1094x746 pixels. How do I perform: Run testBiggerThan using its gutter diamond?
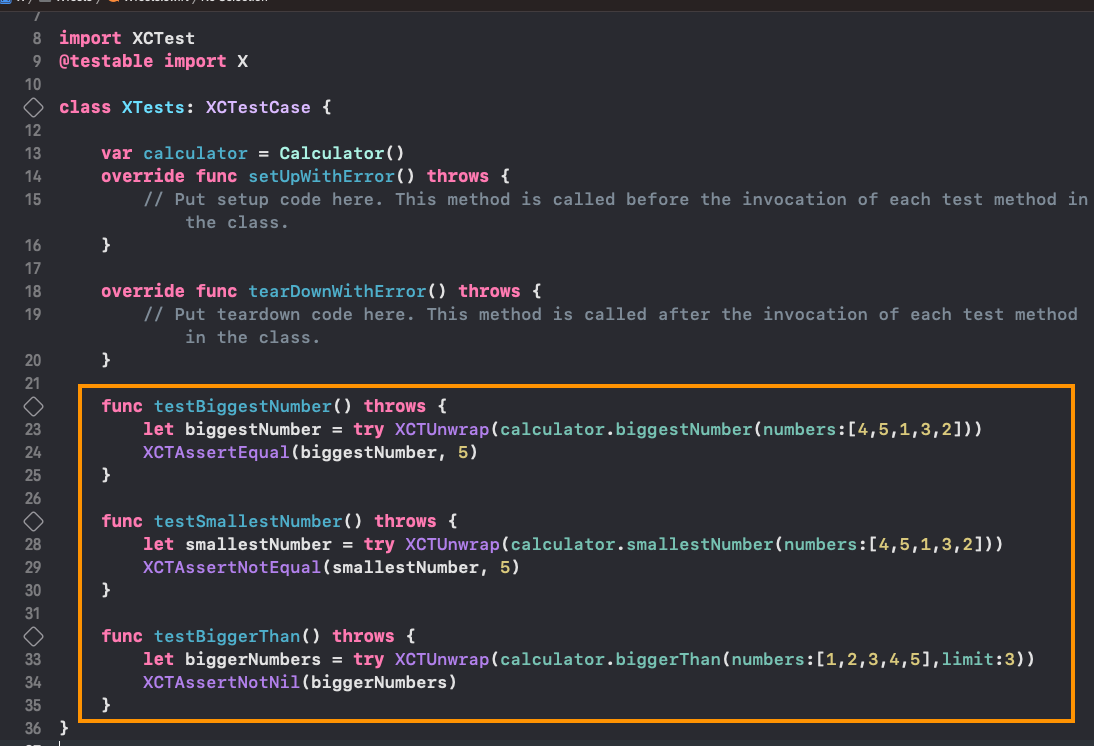click(33, 636)
